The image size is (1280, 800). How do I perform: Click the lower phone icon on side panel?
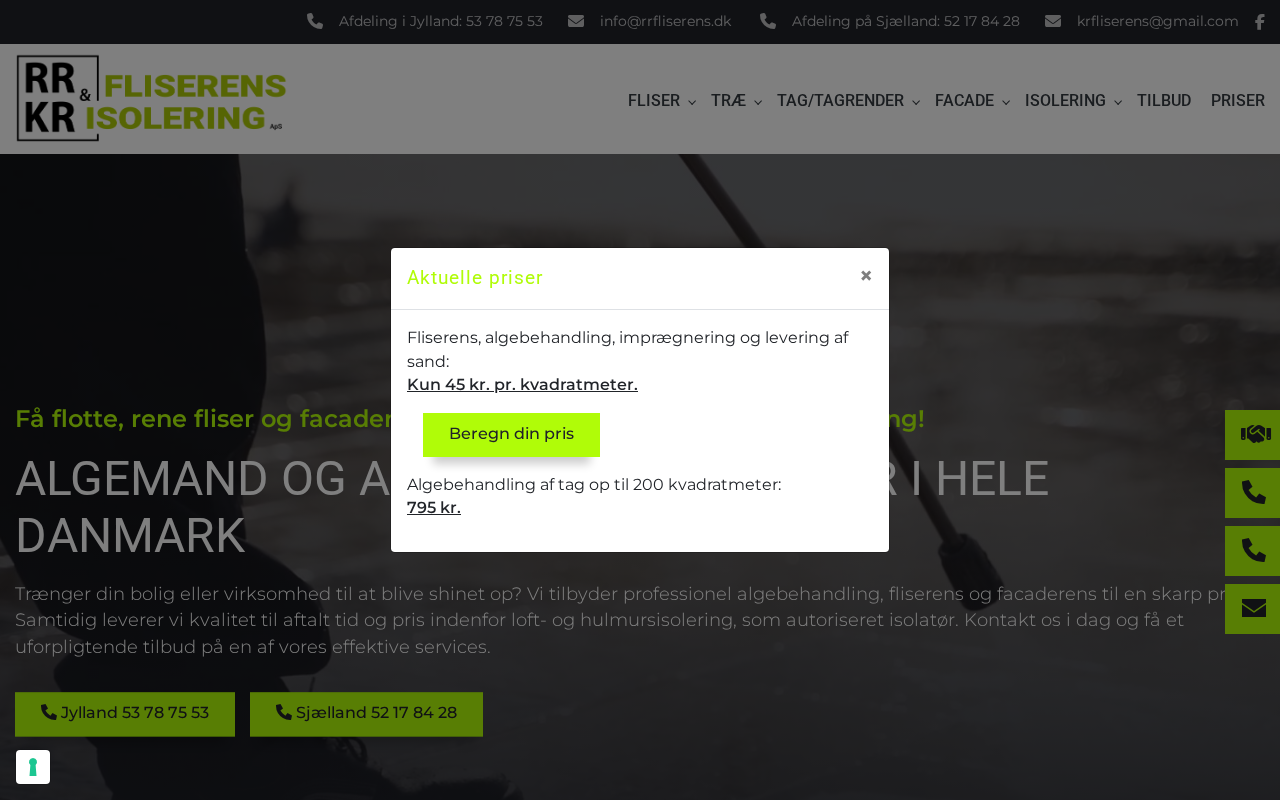1254,550
